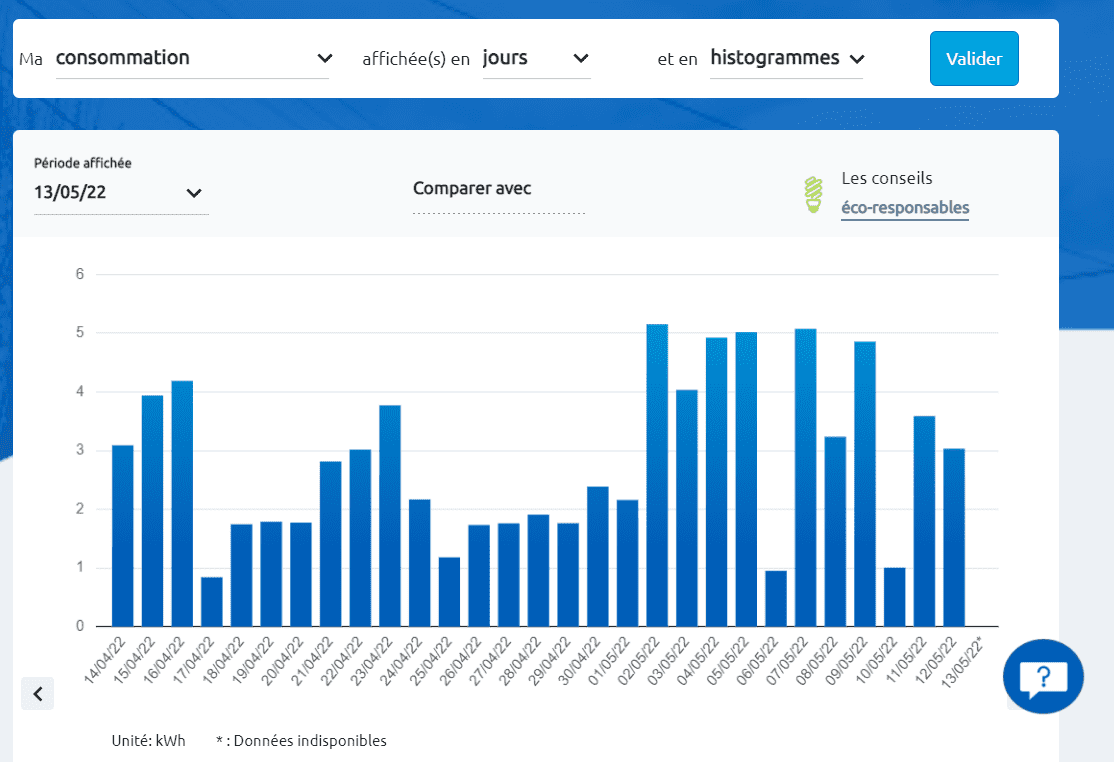
Task: Click the Période affichée chevron
Action: (194, 194)
